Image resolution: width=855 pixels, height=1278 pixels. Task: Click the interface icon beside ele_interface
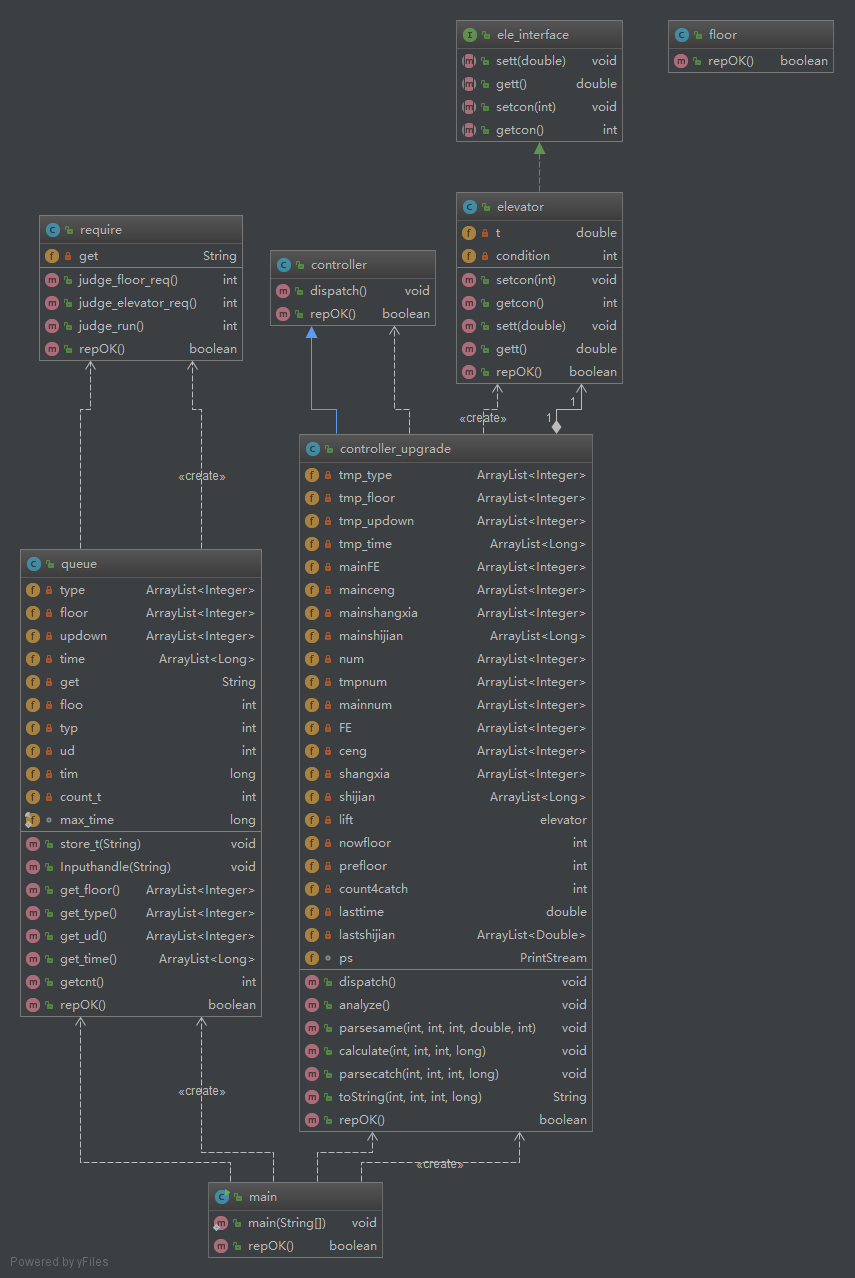pos(470,35)
